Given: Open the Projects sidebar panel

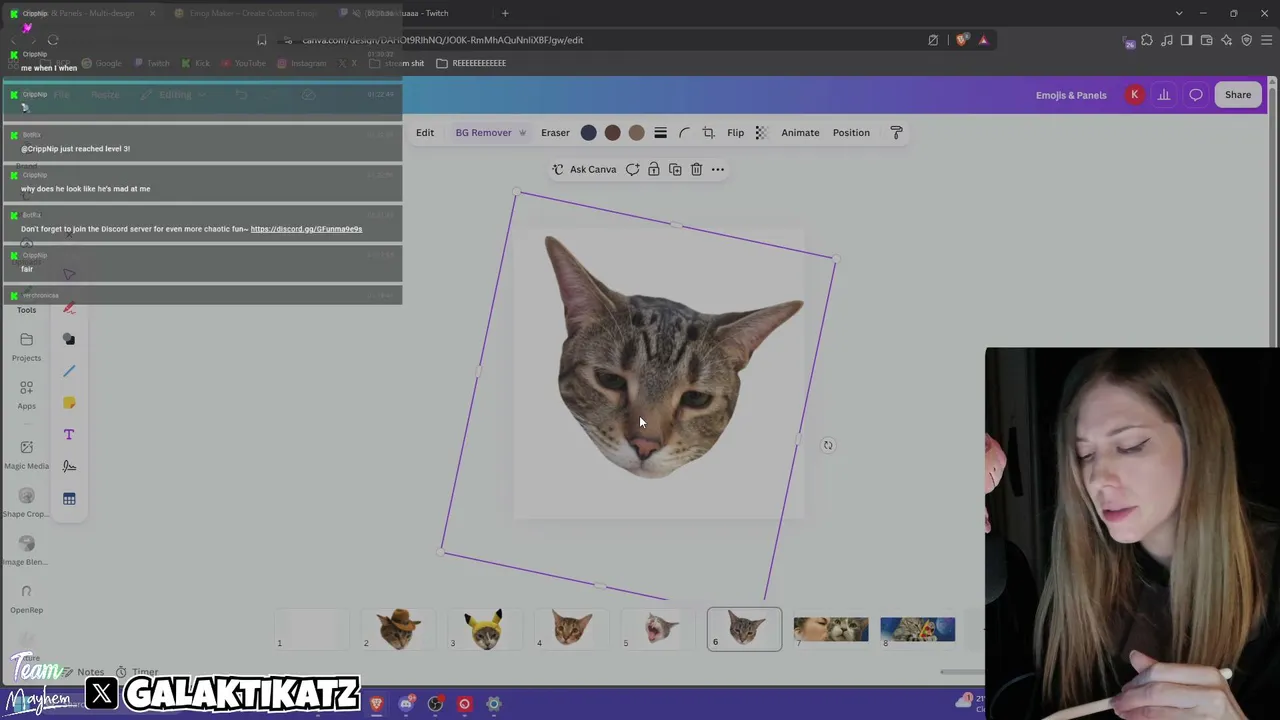Looking at the screenshot, I should (x=26, y=347).
